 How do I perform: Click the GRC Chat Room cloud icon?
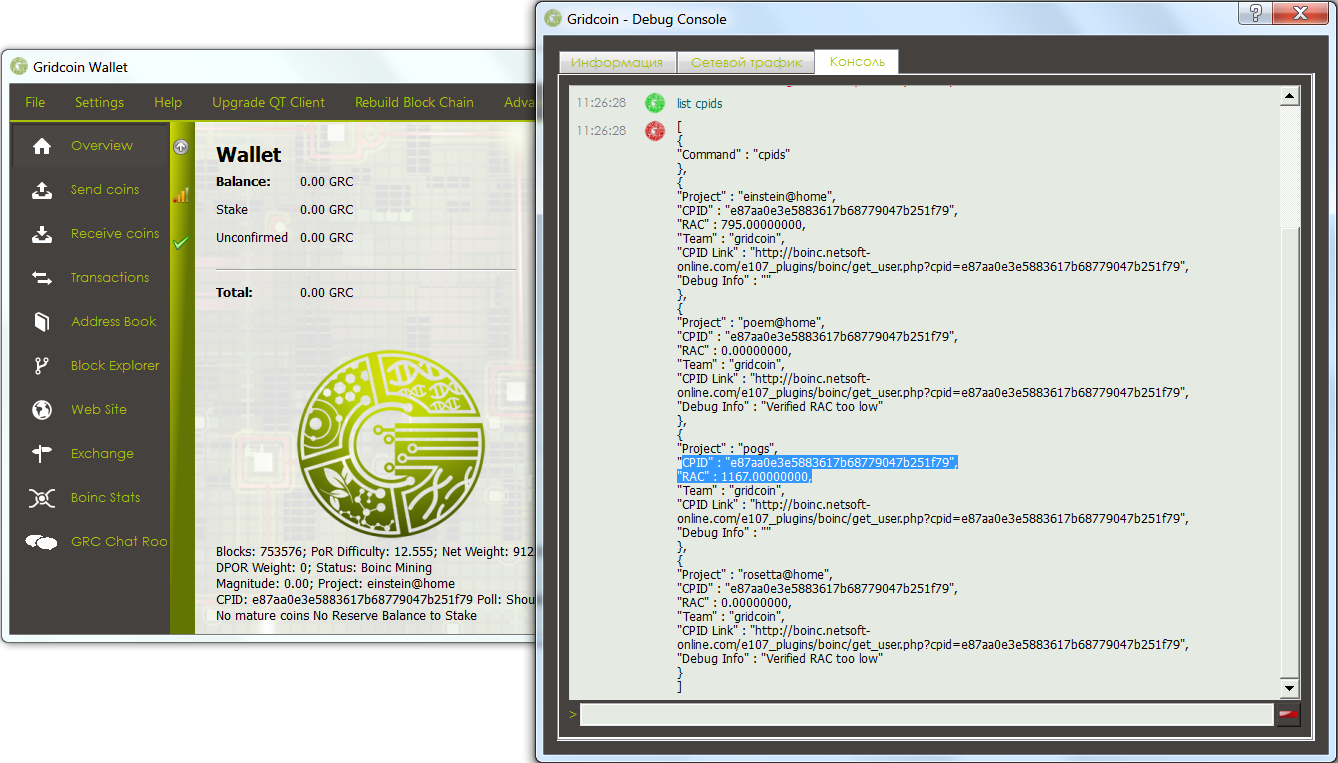[x=42, y=542]
